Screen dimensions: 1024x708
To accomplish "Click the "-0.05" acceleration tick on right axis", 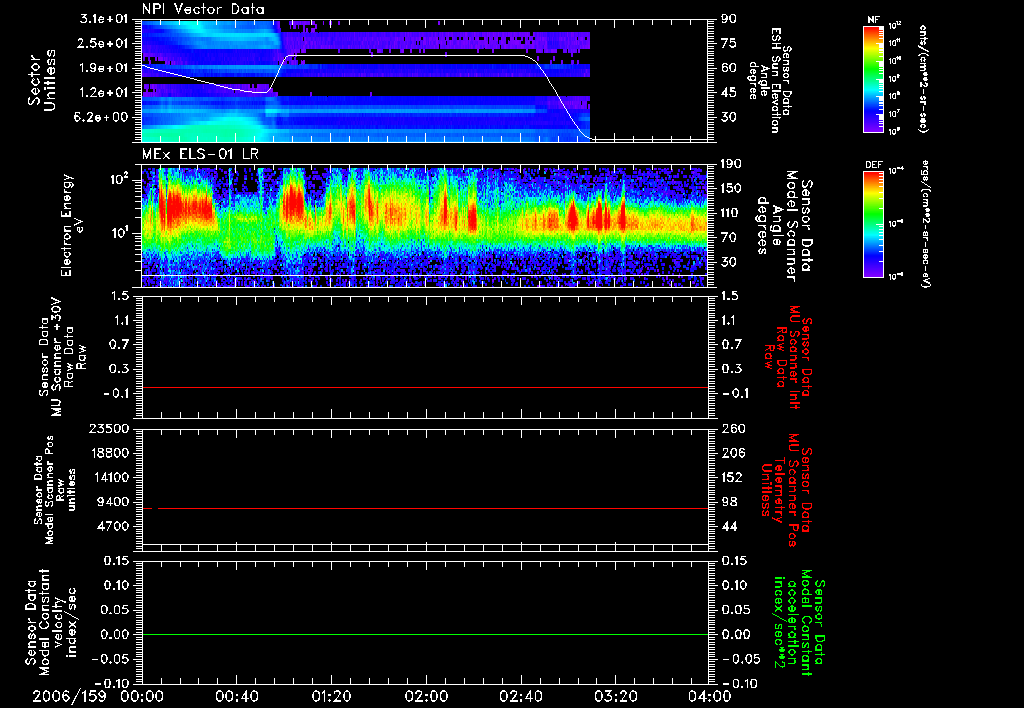I will (x=741, y=658).
